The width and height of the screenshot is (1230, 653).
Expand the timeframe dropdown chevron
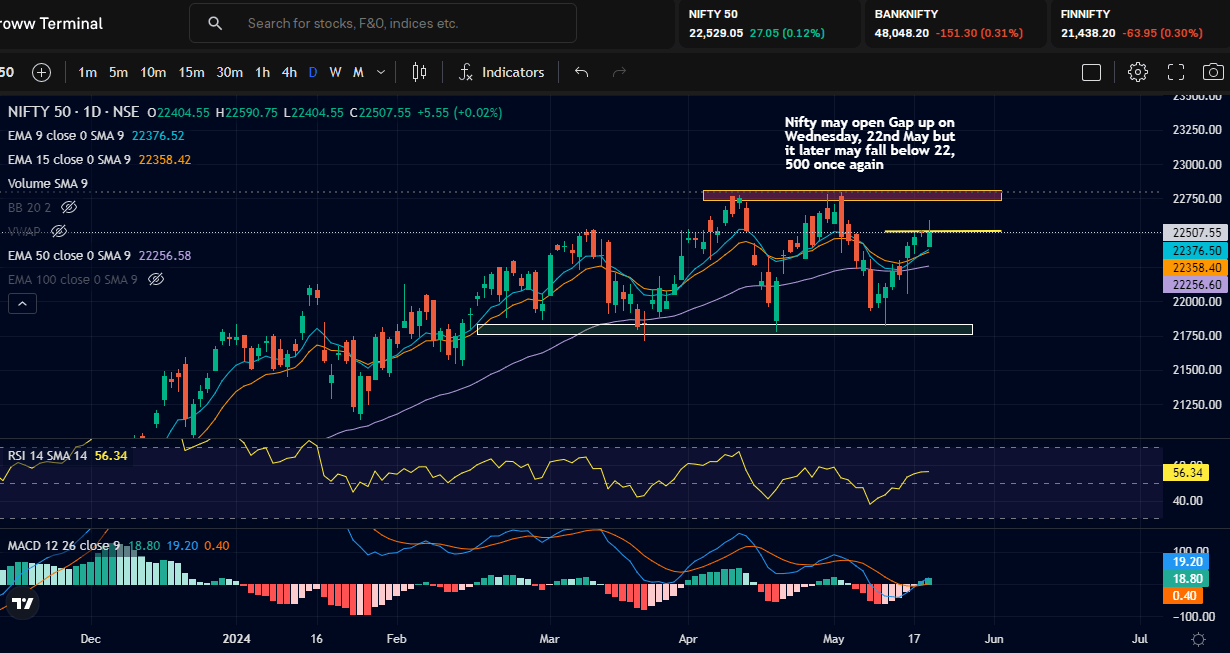381,72
